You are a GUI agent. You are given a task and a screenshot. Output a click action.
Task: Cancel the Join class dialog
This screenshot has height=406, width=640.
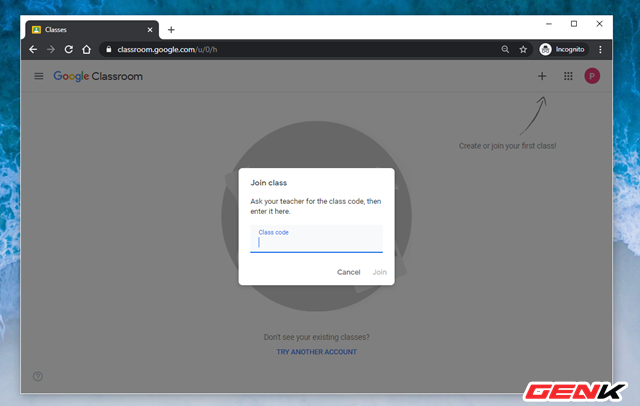tap(348, 272)
